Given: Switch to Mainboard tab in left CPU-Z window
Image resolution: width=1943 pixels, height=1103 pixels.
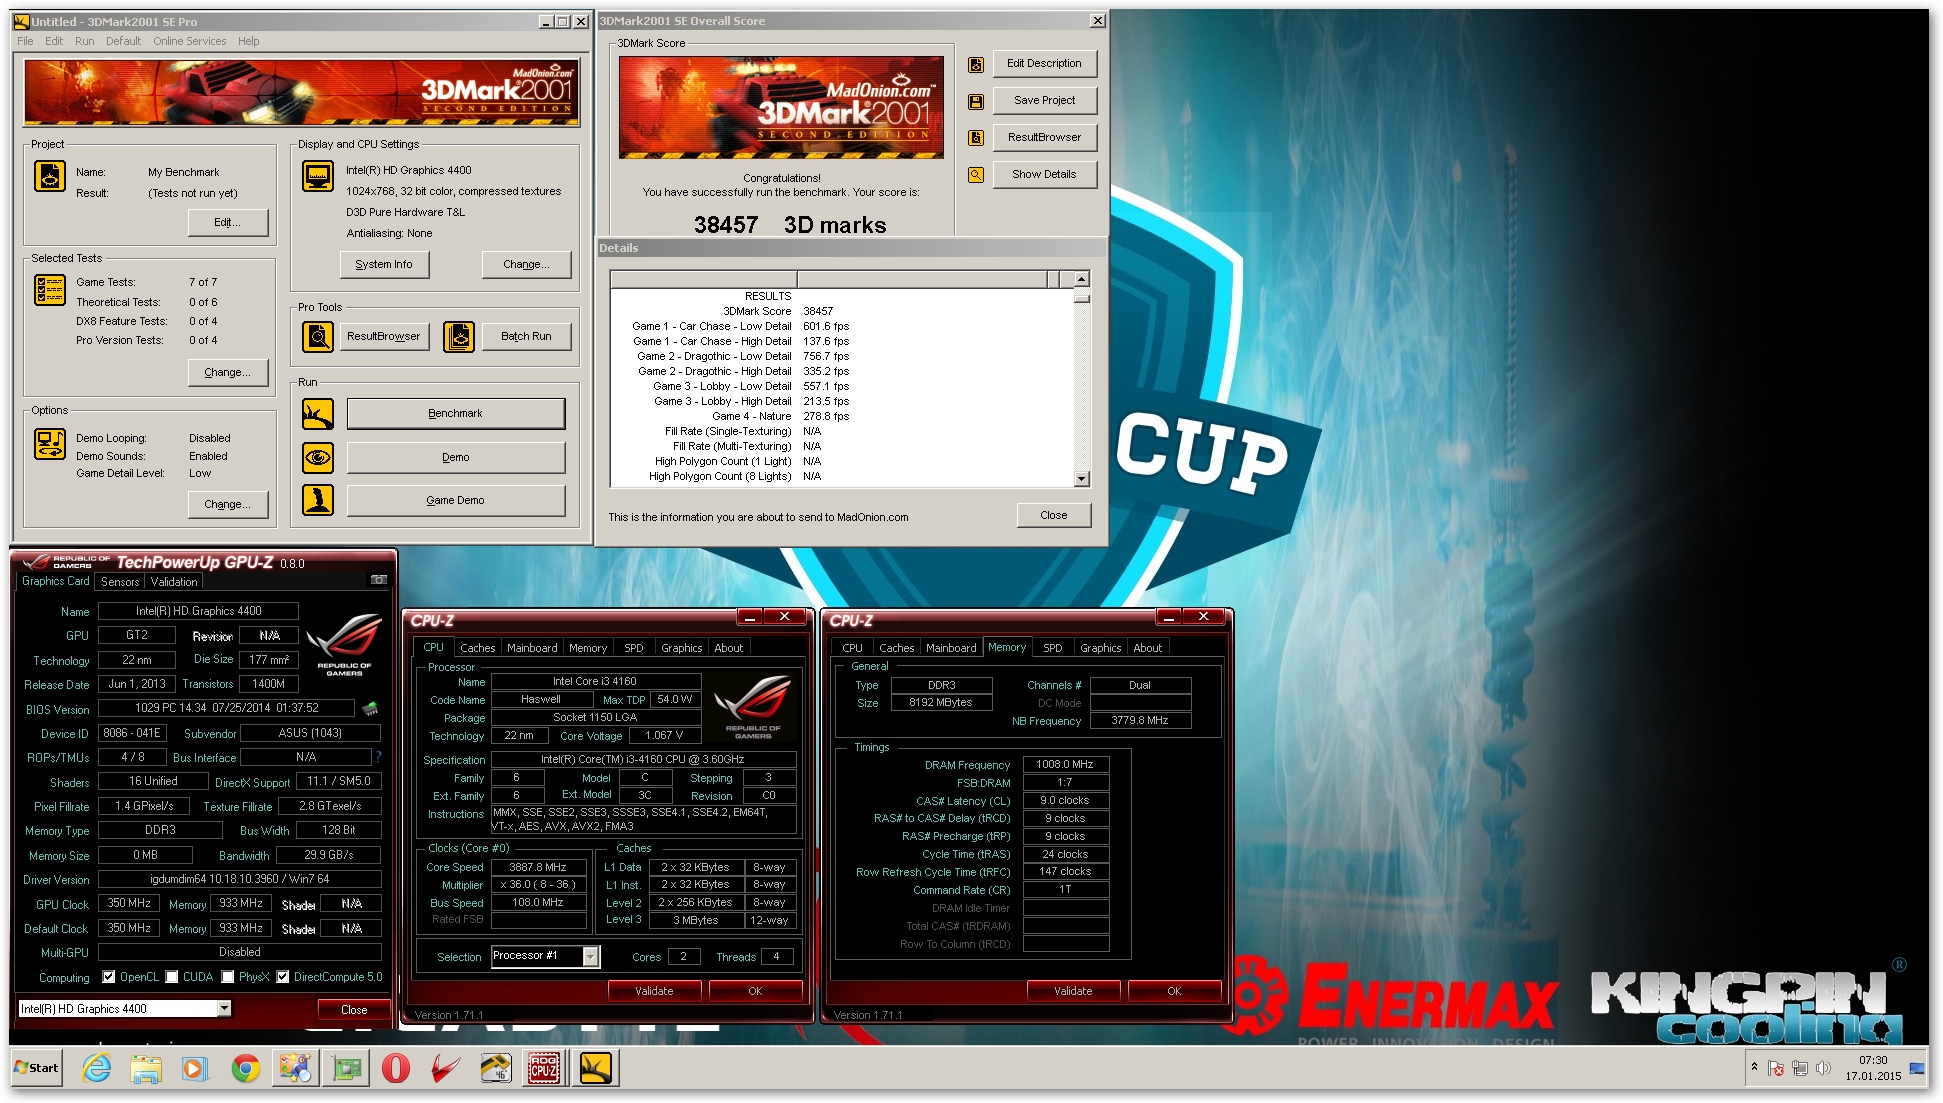Looking at the screenshot, I should pyautogui.click(x=532, y=648).
